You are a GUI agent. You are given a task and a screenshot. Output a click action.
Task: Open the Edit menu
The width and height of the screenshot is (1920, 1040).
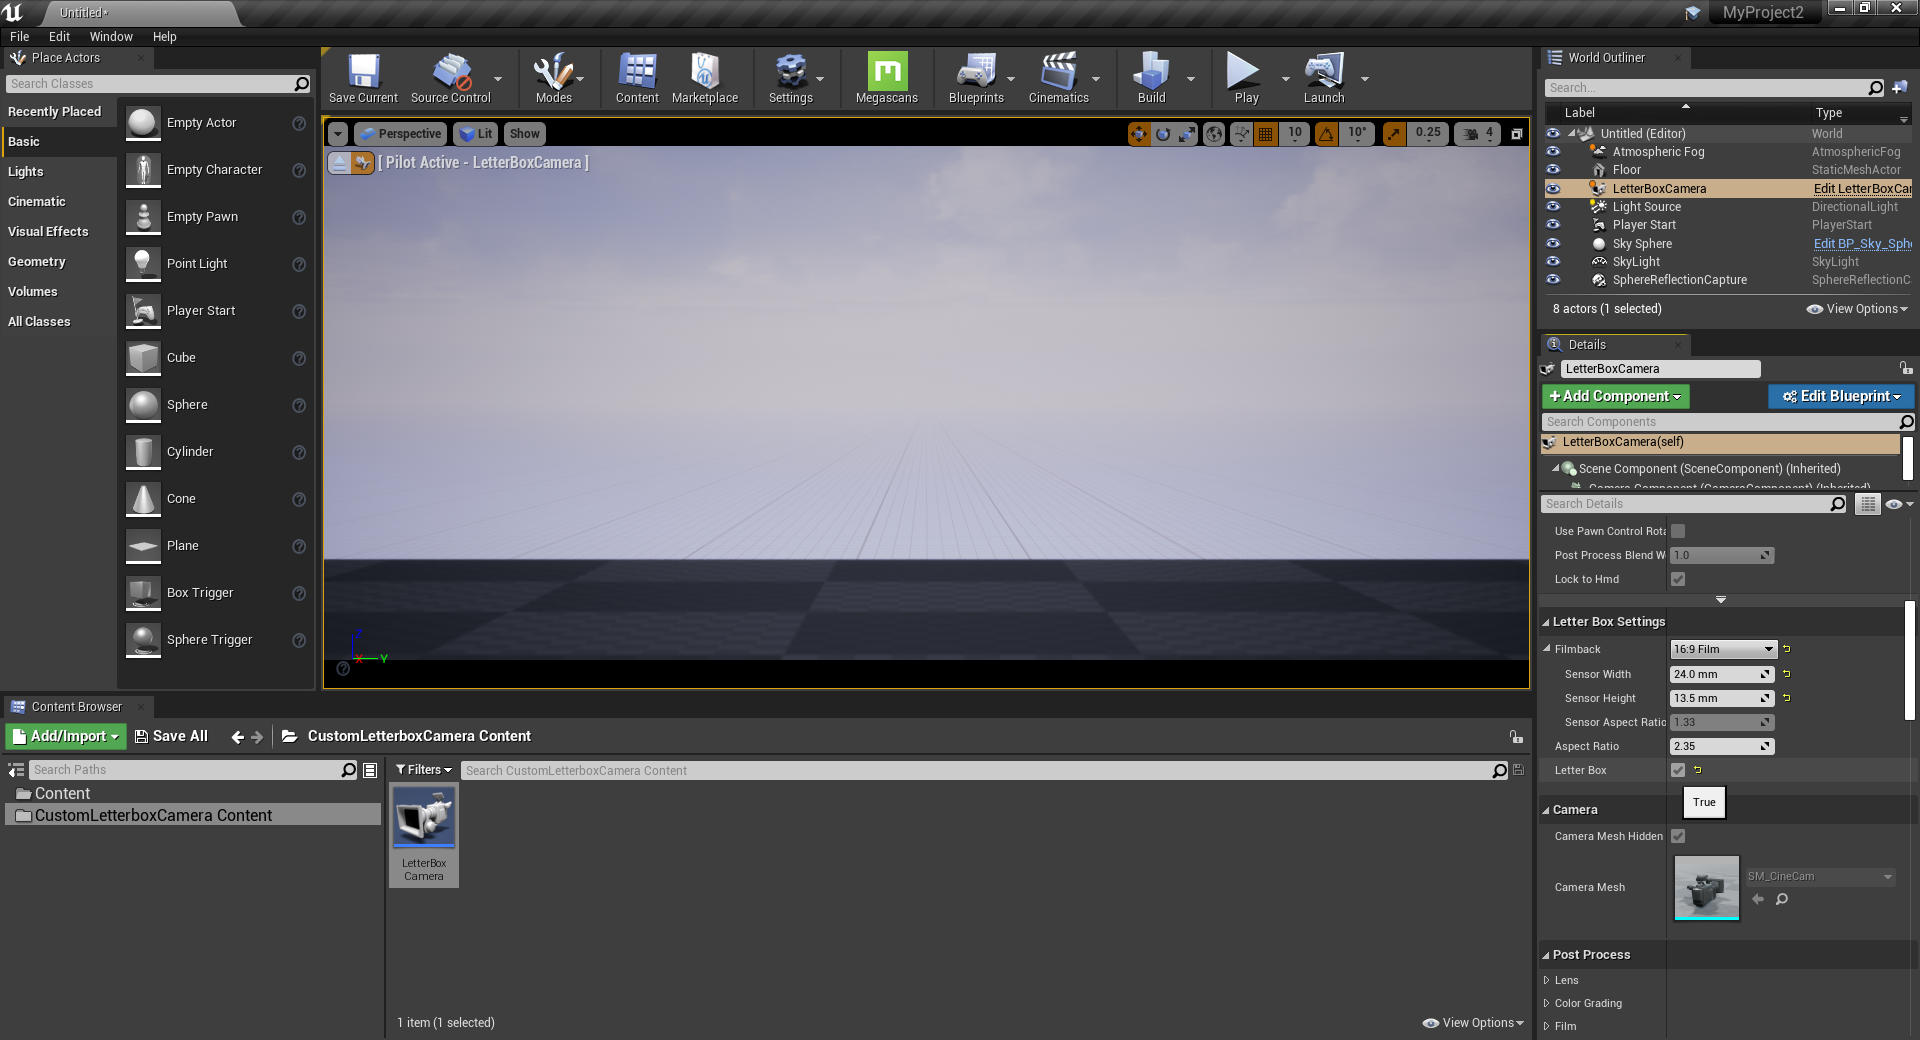pyautogui.click(x=60, y=37)
